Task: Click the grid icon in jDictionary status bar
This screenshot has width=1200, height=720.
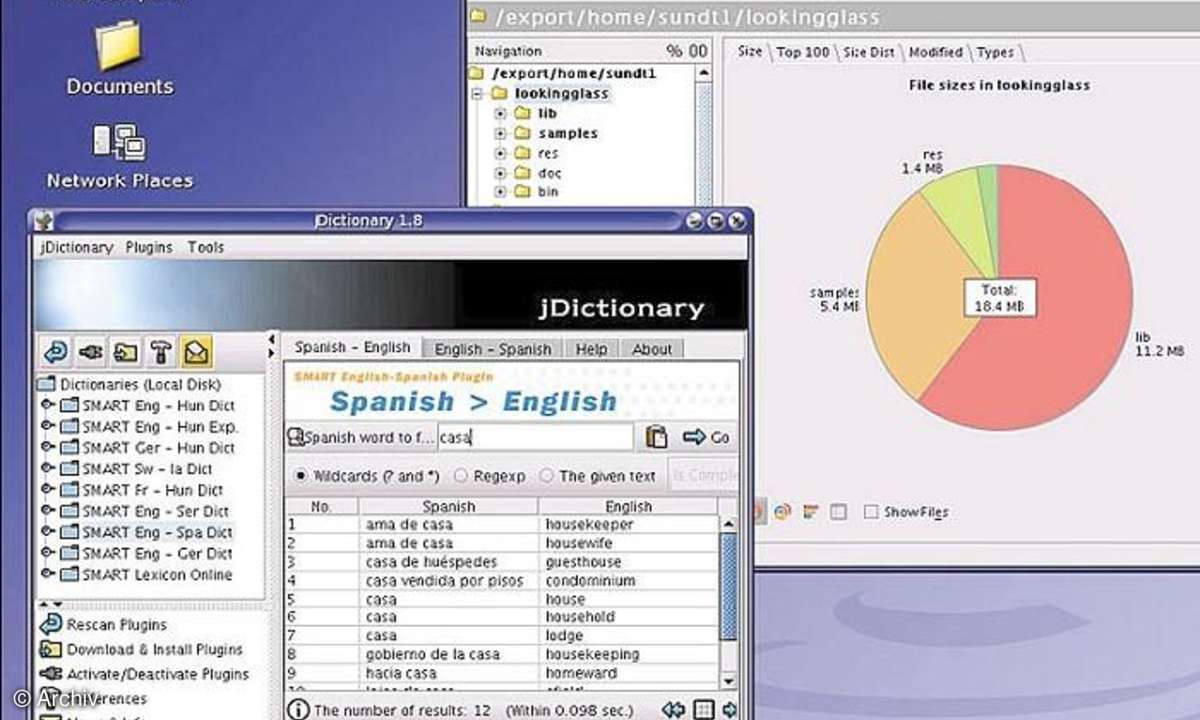Action: [704, 709]
